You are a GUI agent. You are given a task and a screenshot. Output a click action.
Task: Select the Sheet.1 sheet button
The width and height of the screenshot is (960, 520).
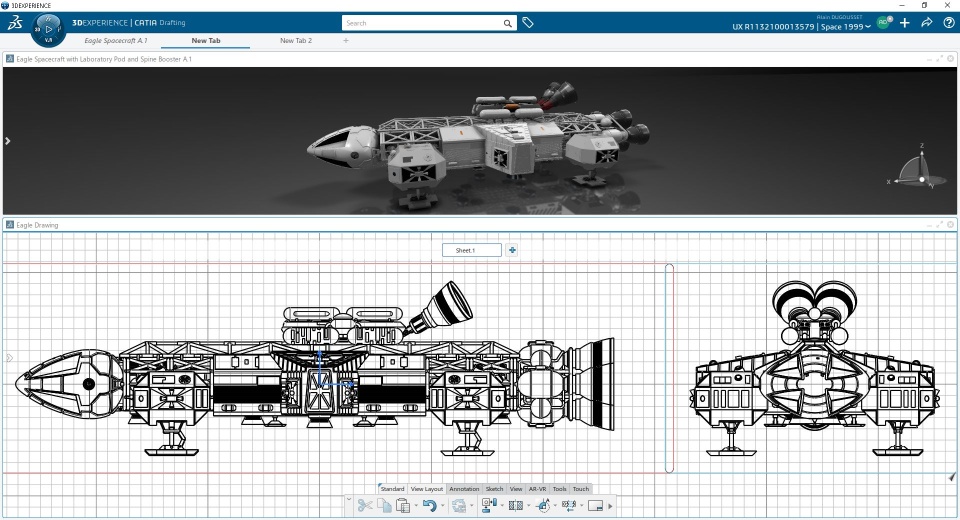(x=471, y=250)
